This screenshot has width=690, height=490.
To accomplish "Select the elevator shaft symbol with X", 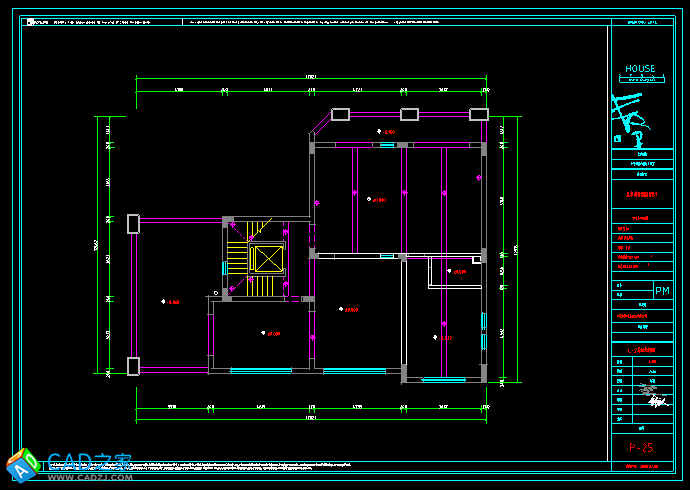I will (268, 259).
